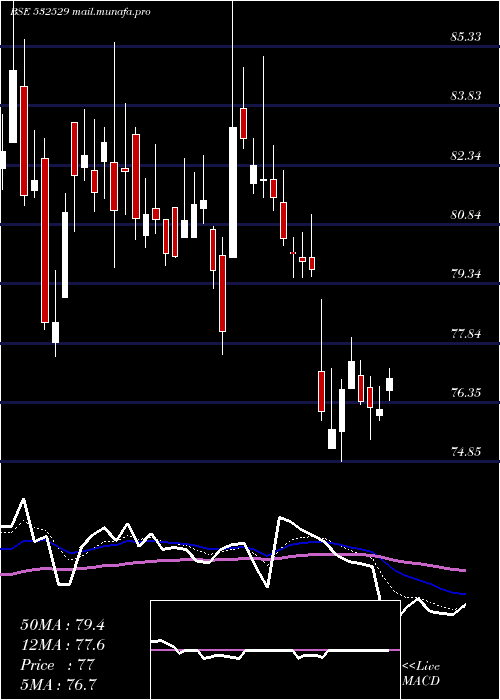Click the mail.munafa.pro watermark text
The width and height of the screenshot is (500, 700).
pyautogui.click(x=111, y=12)
